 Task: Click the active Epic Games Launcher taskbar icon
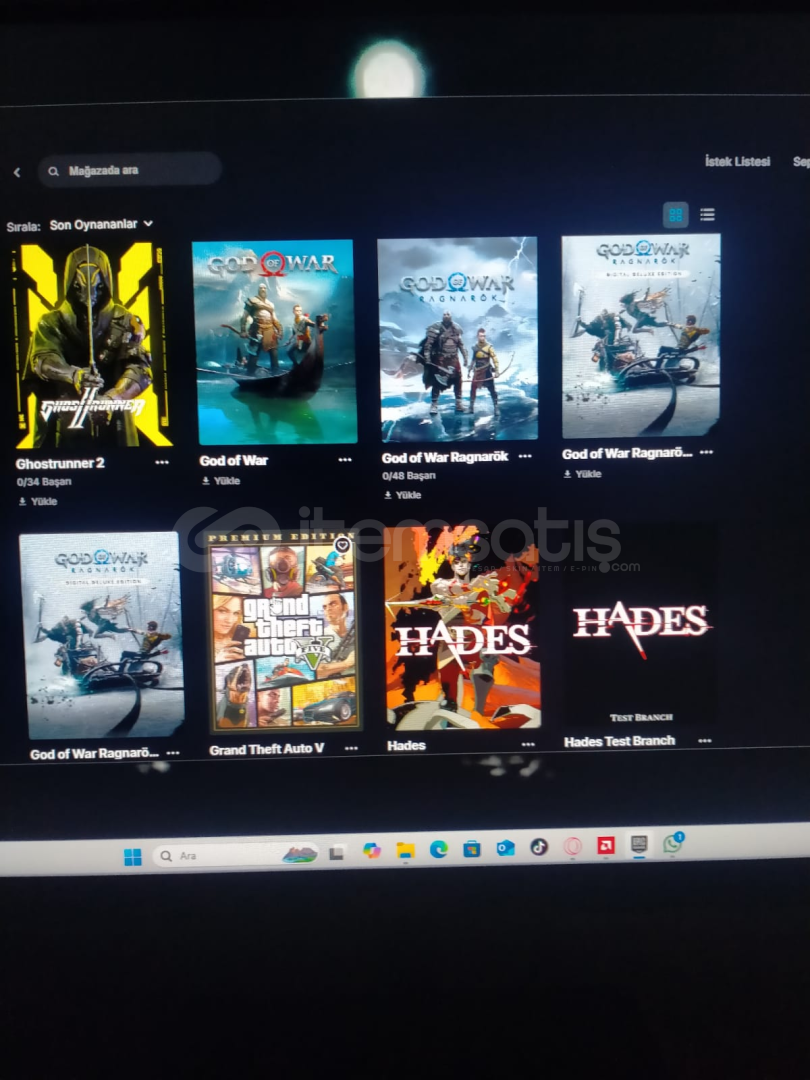[639, 844]
